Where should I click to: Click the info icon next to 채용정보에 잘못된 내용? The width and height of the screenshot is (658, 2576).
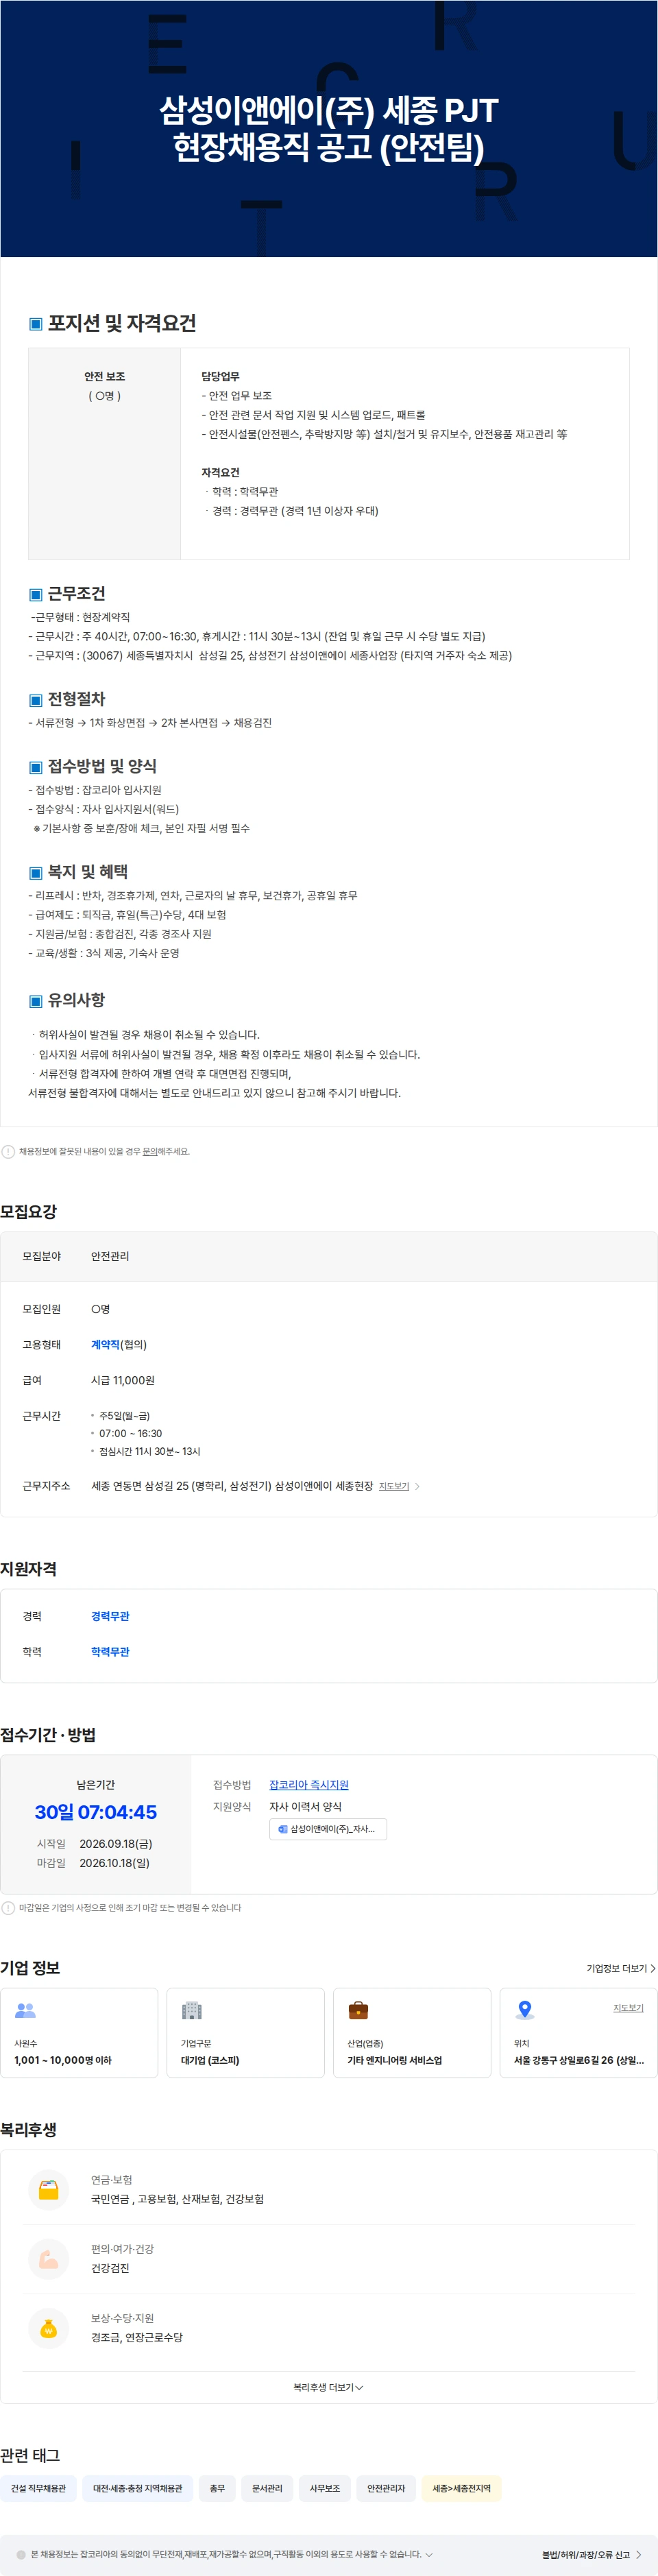click(8, 1151)
